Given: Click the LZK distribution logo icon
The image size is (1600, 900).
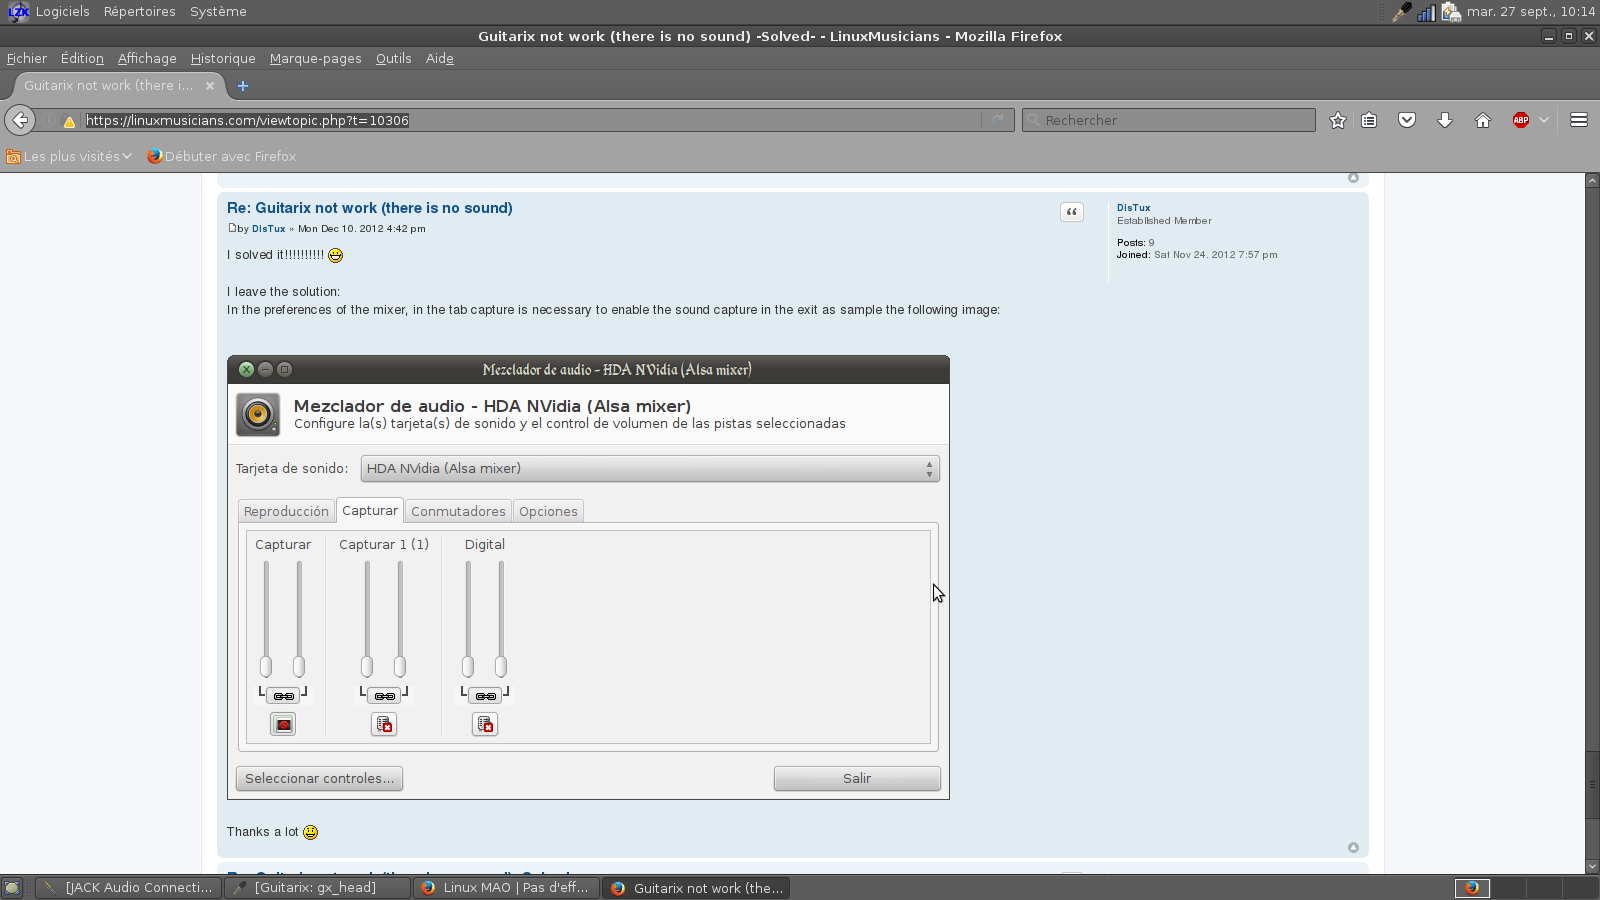Looking at the screenshot, I should point(18,12).
